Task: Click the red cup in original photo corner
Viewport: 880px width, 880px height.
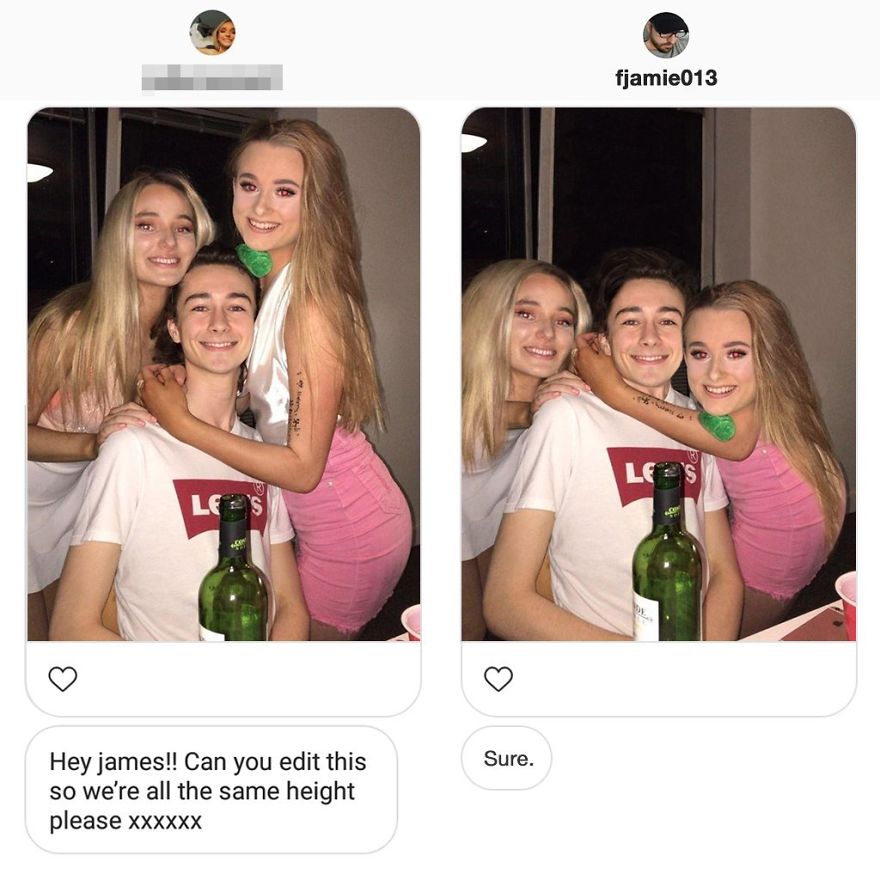Action: (x=412, y=622)
